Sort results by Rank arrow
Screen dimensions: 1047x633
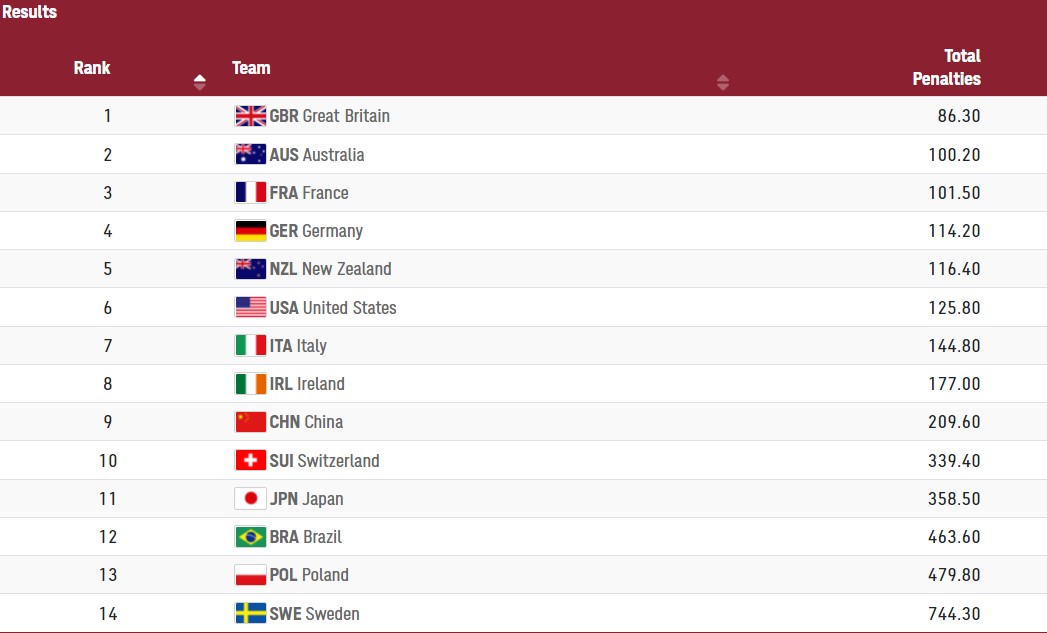[x=200, y=82]
